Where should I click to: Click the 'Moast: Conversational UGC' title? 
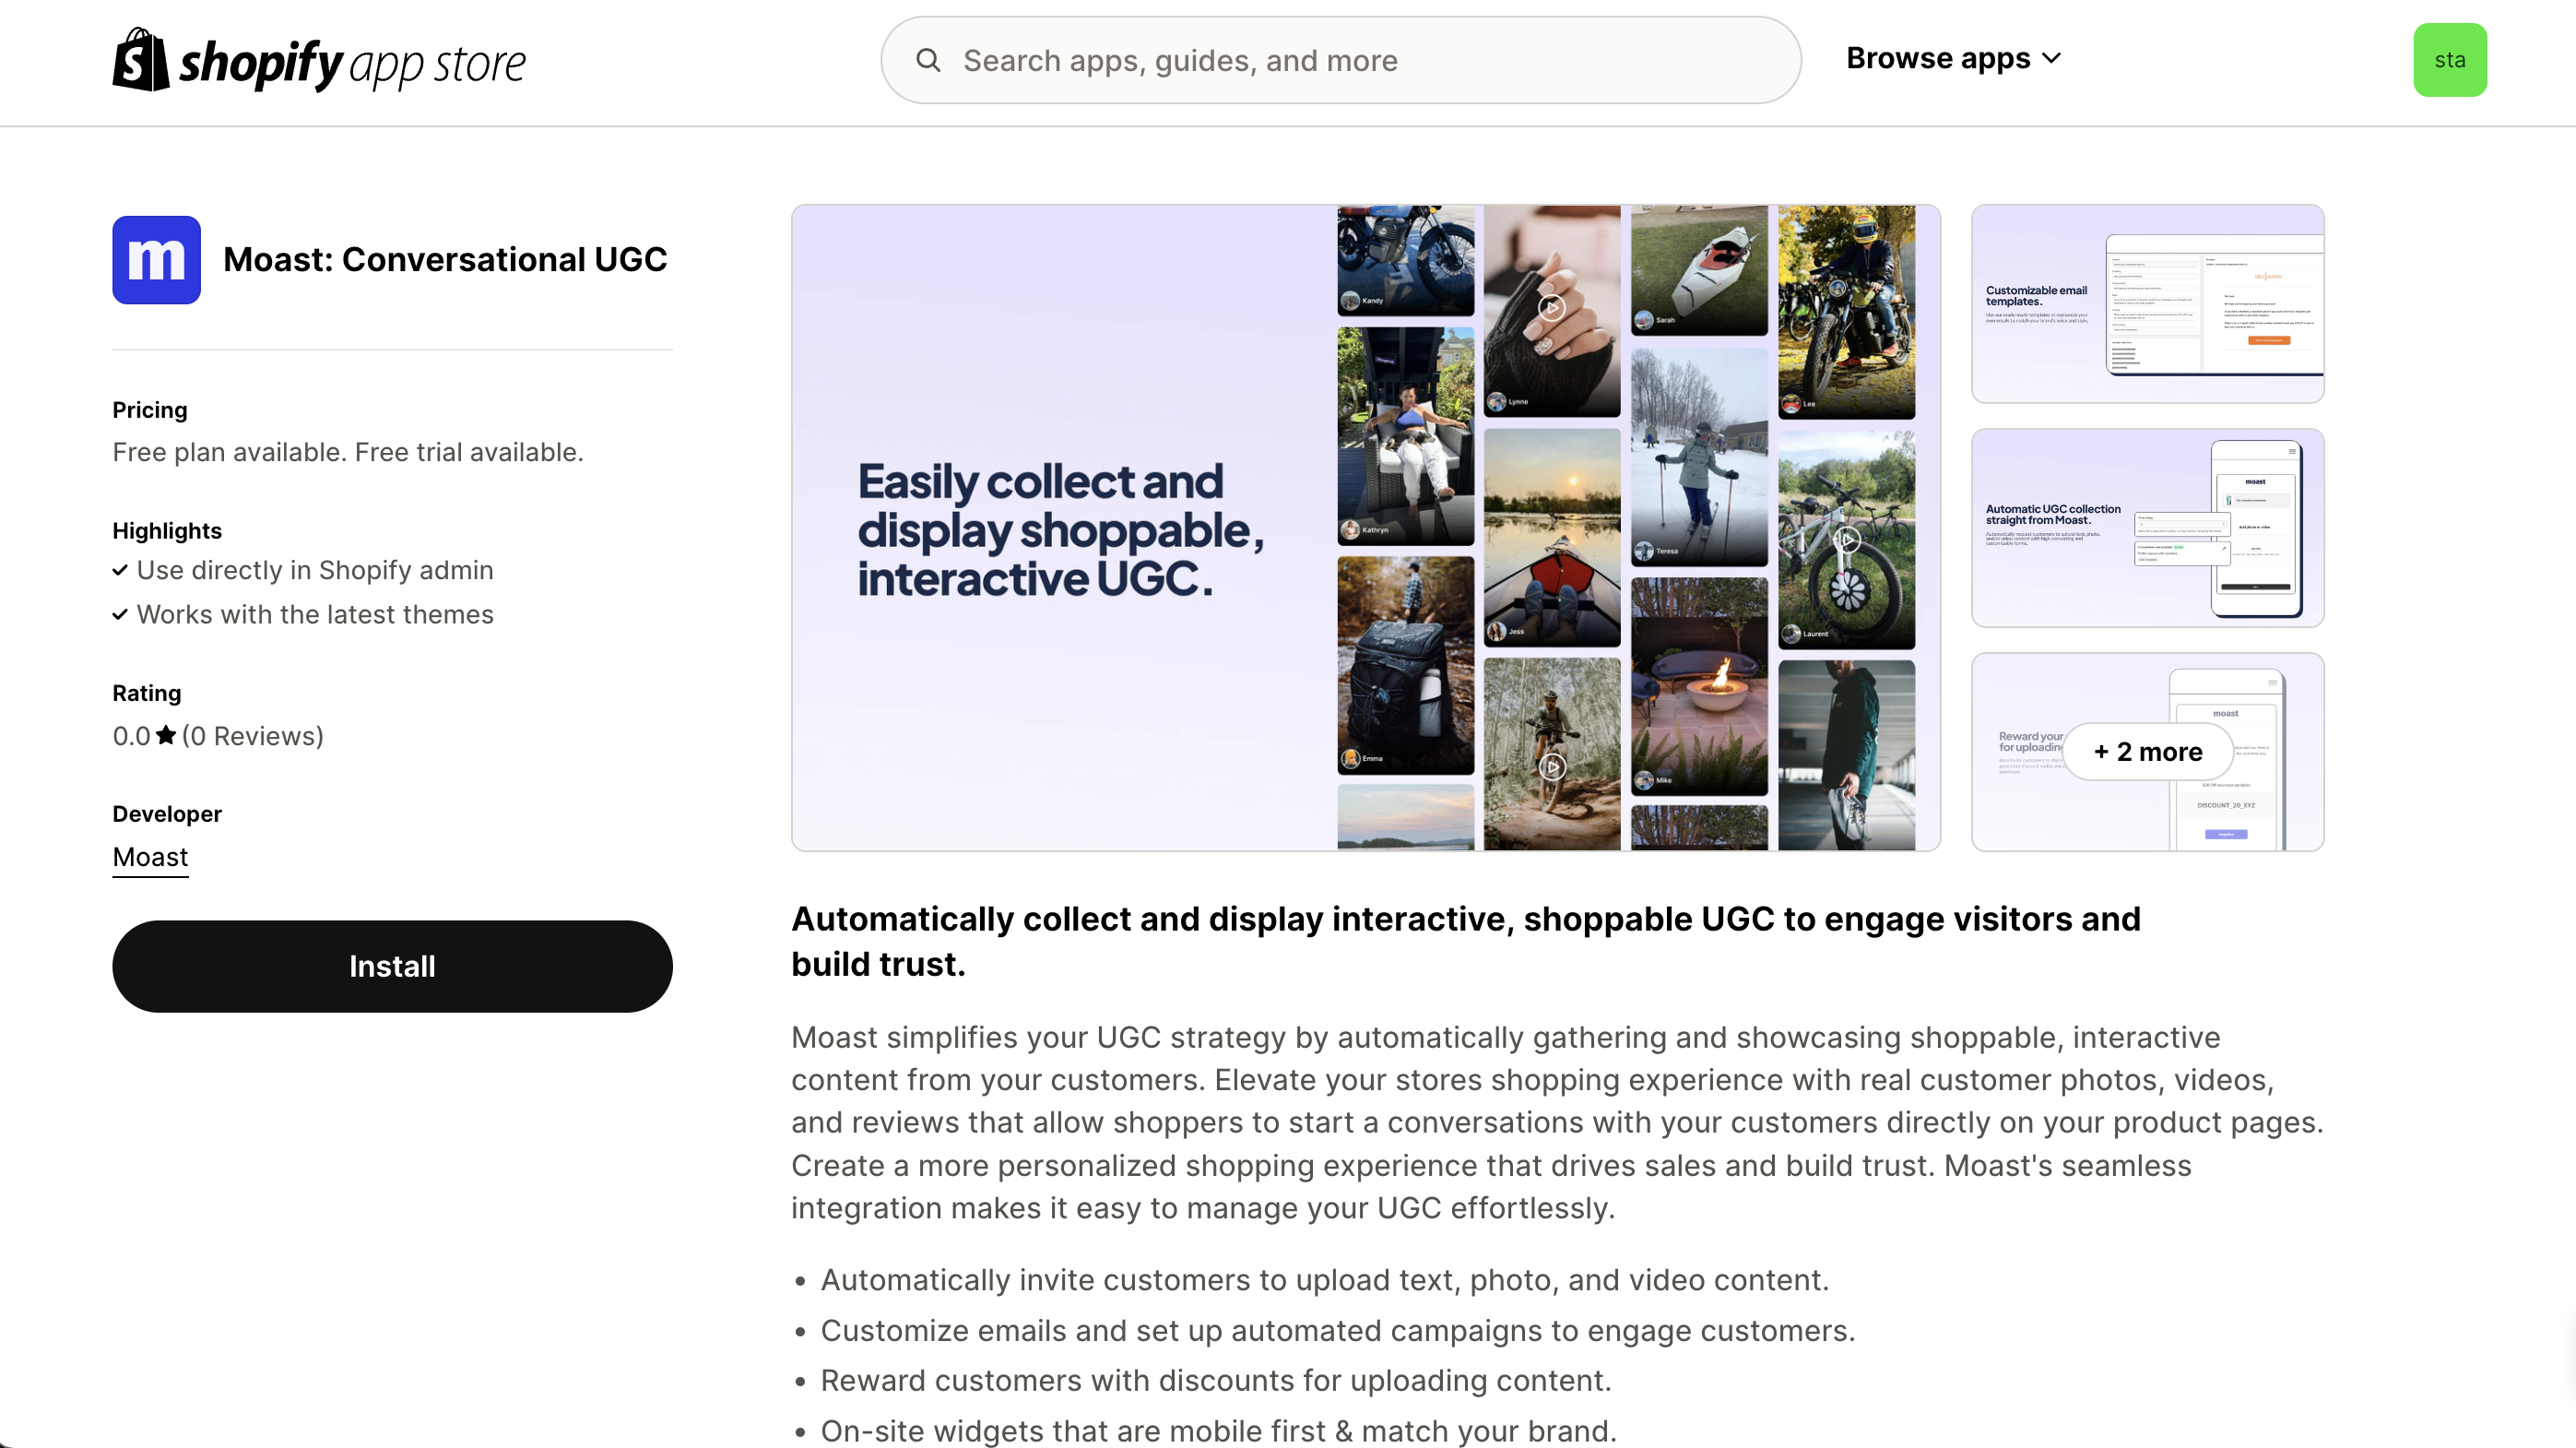coord(445,260)
